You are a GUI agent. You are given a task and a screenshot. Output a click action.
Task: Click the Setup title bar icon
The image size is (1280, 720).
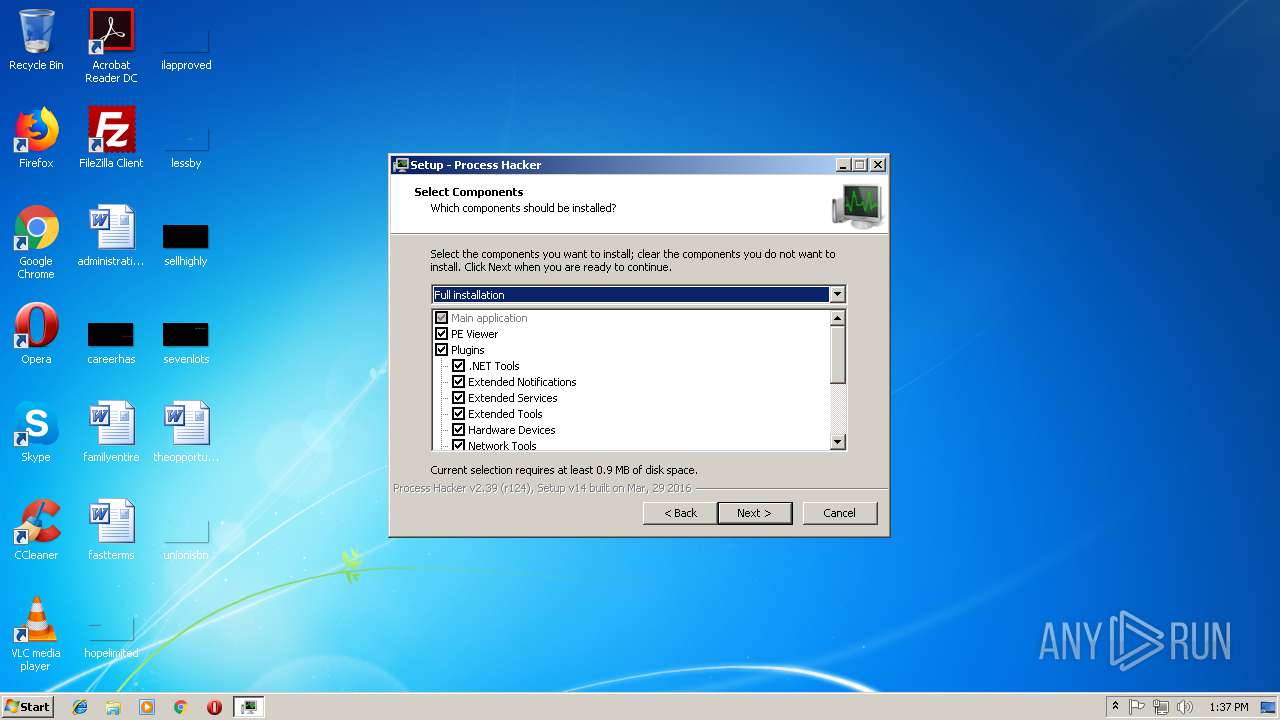click(x=401, y=165)
